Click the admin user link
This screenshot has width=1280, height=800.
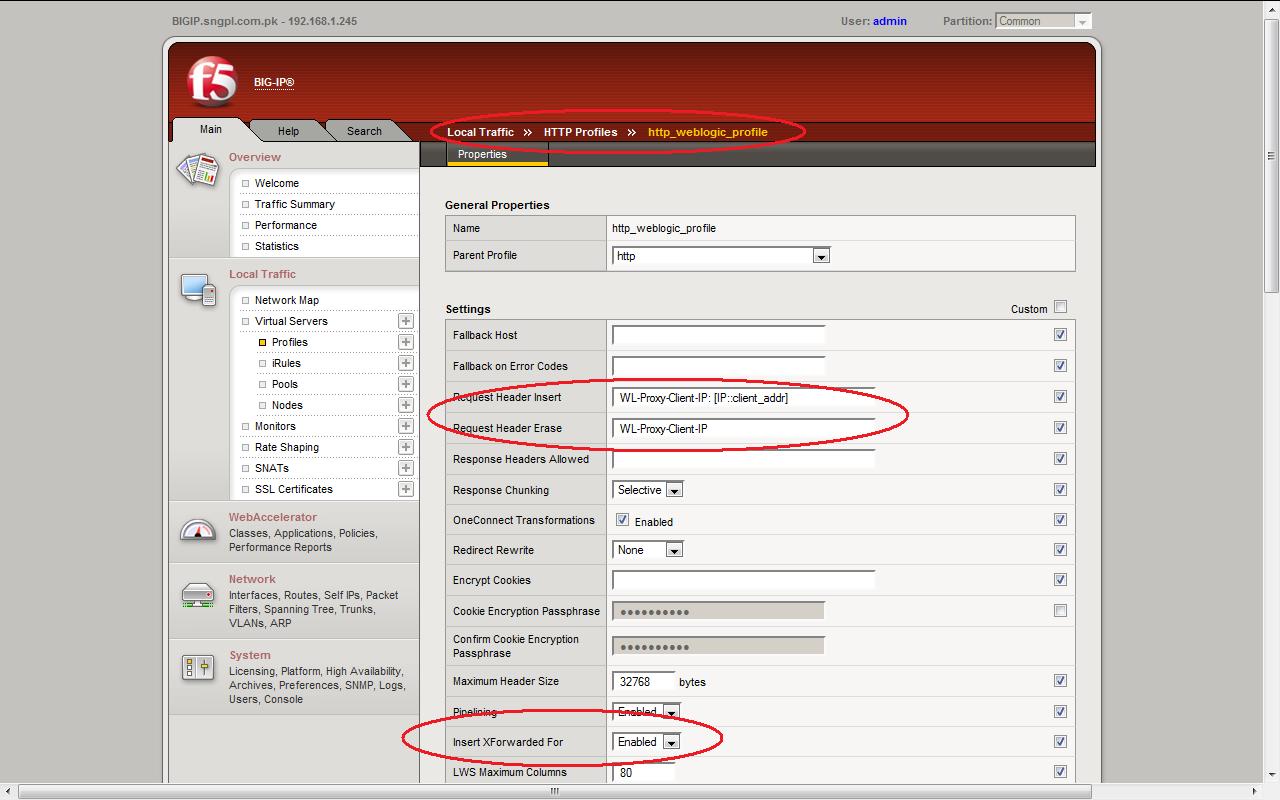pos(889,20)
